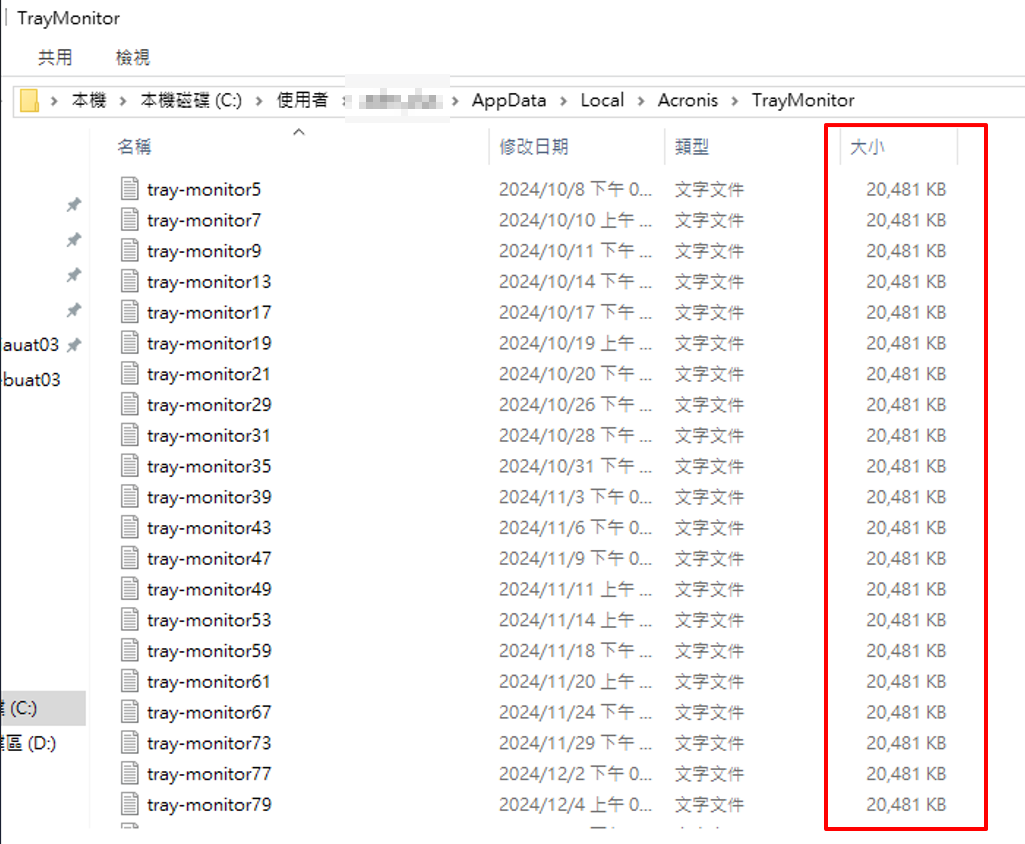Click the tray-monitor79 file icon
The image size is (1025, 844).
(x=129, y=803)
